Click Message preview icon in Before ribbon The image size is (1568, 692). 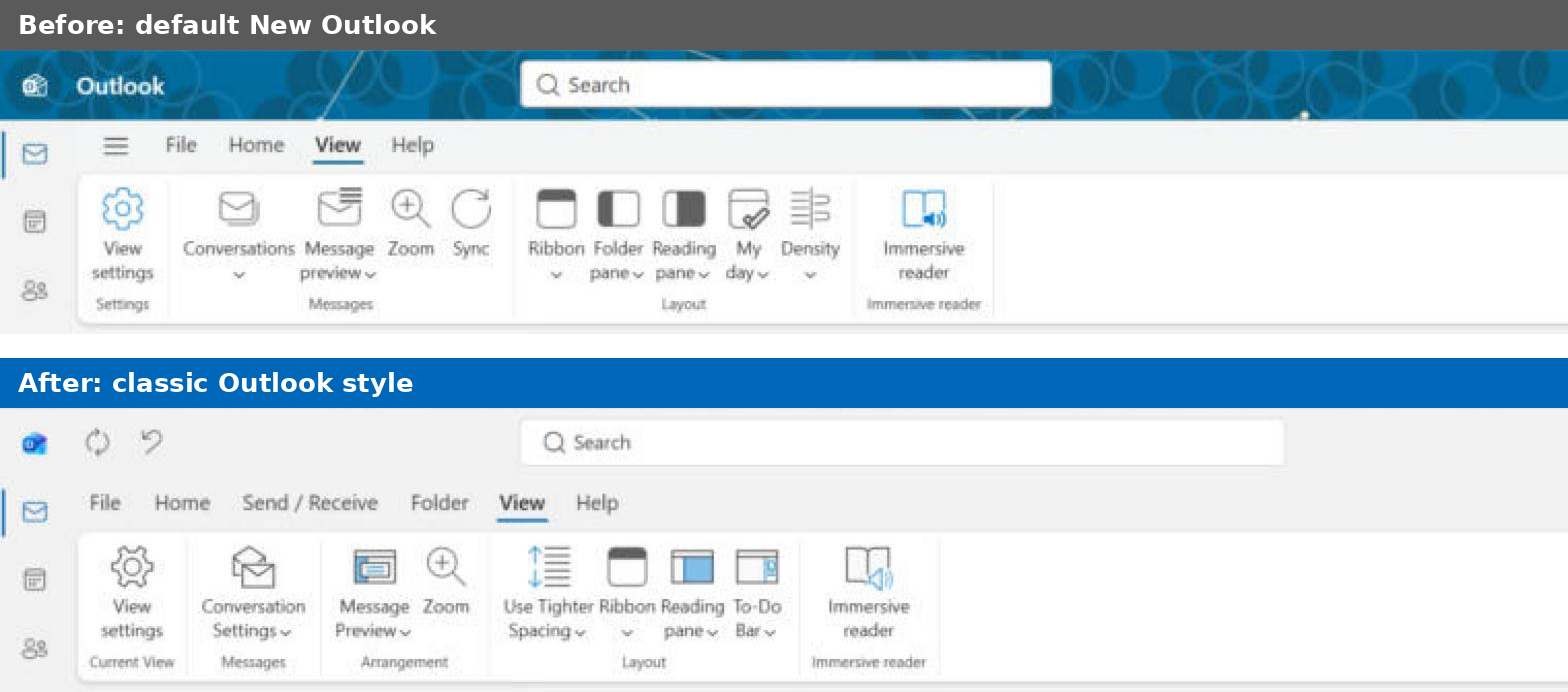pyautogui.click(x=340, y=208)
